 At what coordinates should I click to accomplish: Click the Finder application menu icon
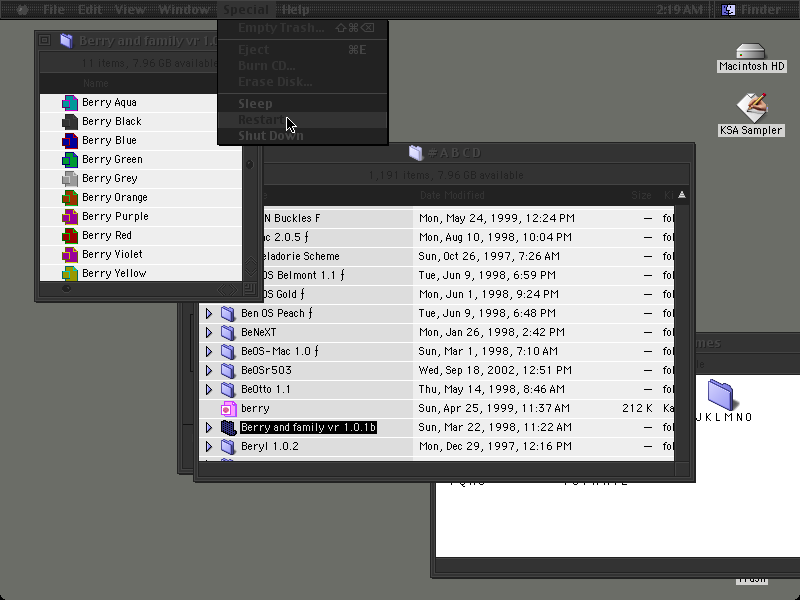728,10
